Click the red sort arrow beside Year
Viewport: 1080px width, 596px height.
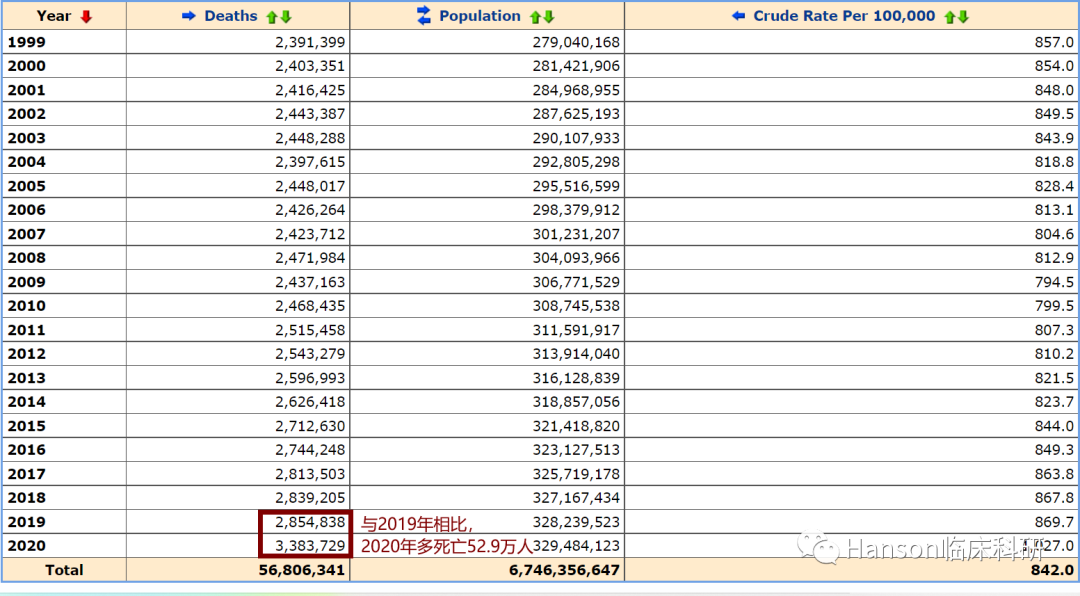[86, 16]
